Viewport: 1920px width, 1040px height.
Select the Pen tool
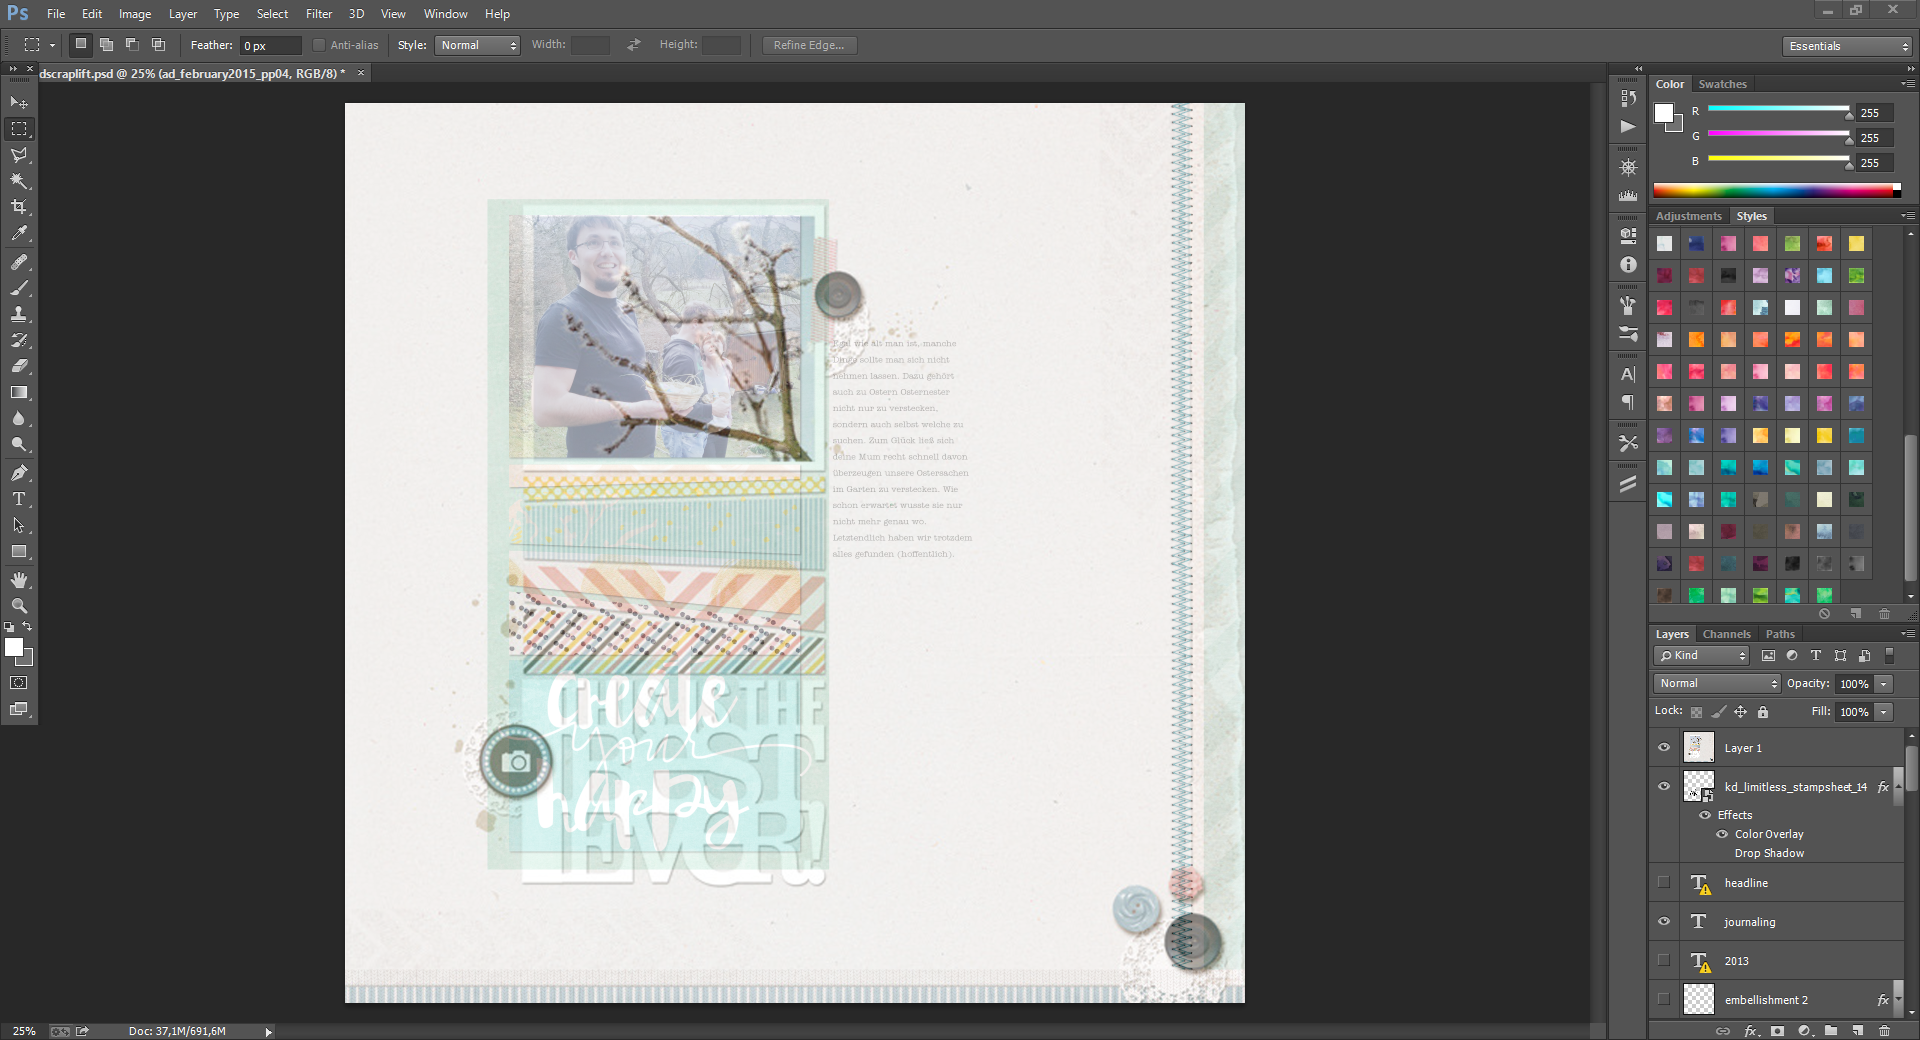[19, 473]
